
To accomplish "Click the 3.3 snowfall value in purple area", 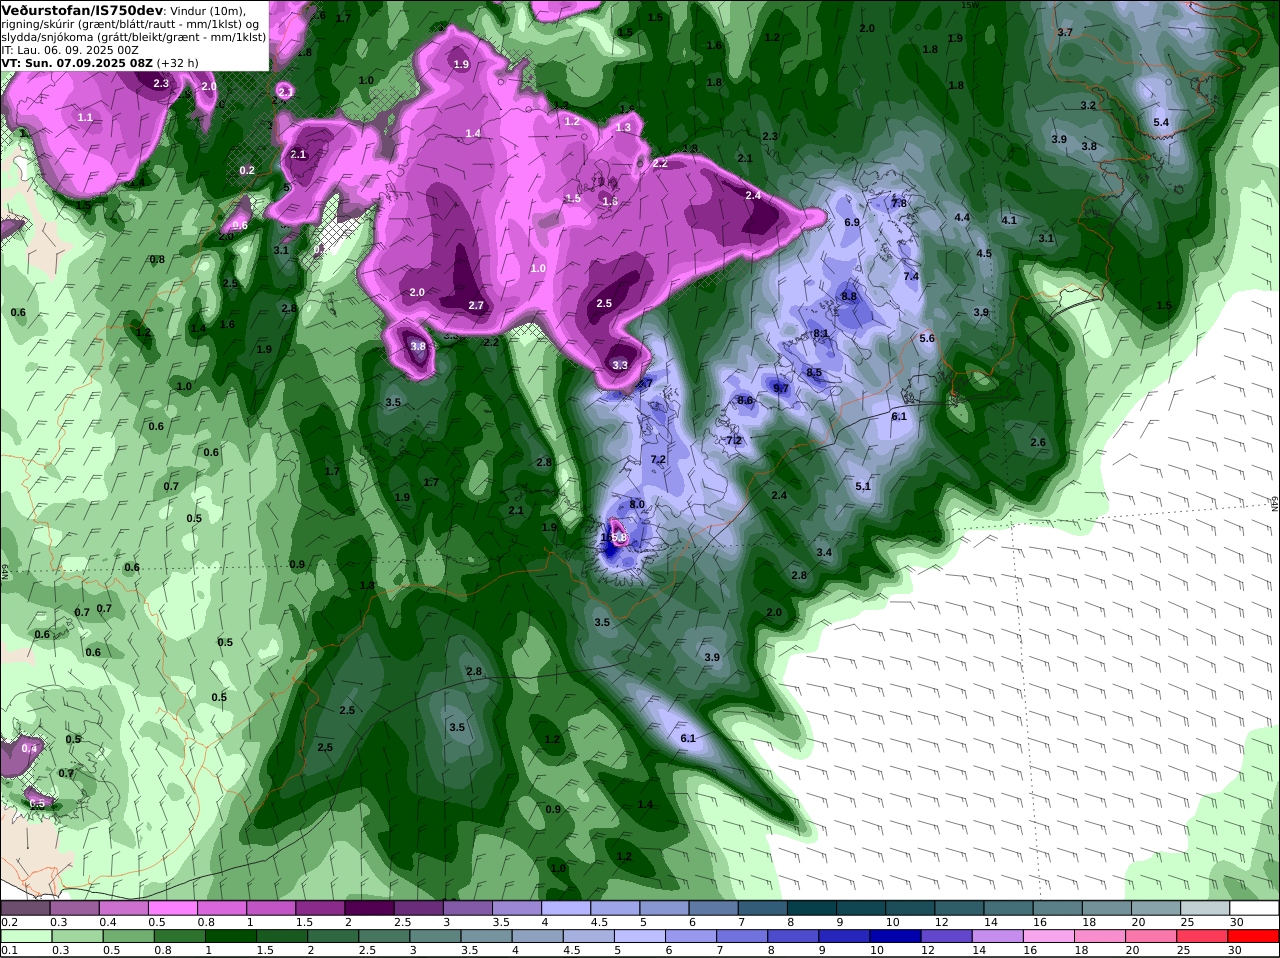I will [x=620, y=365].
